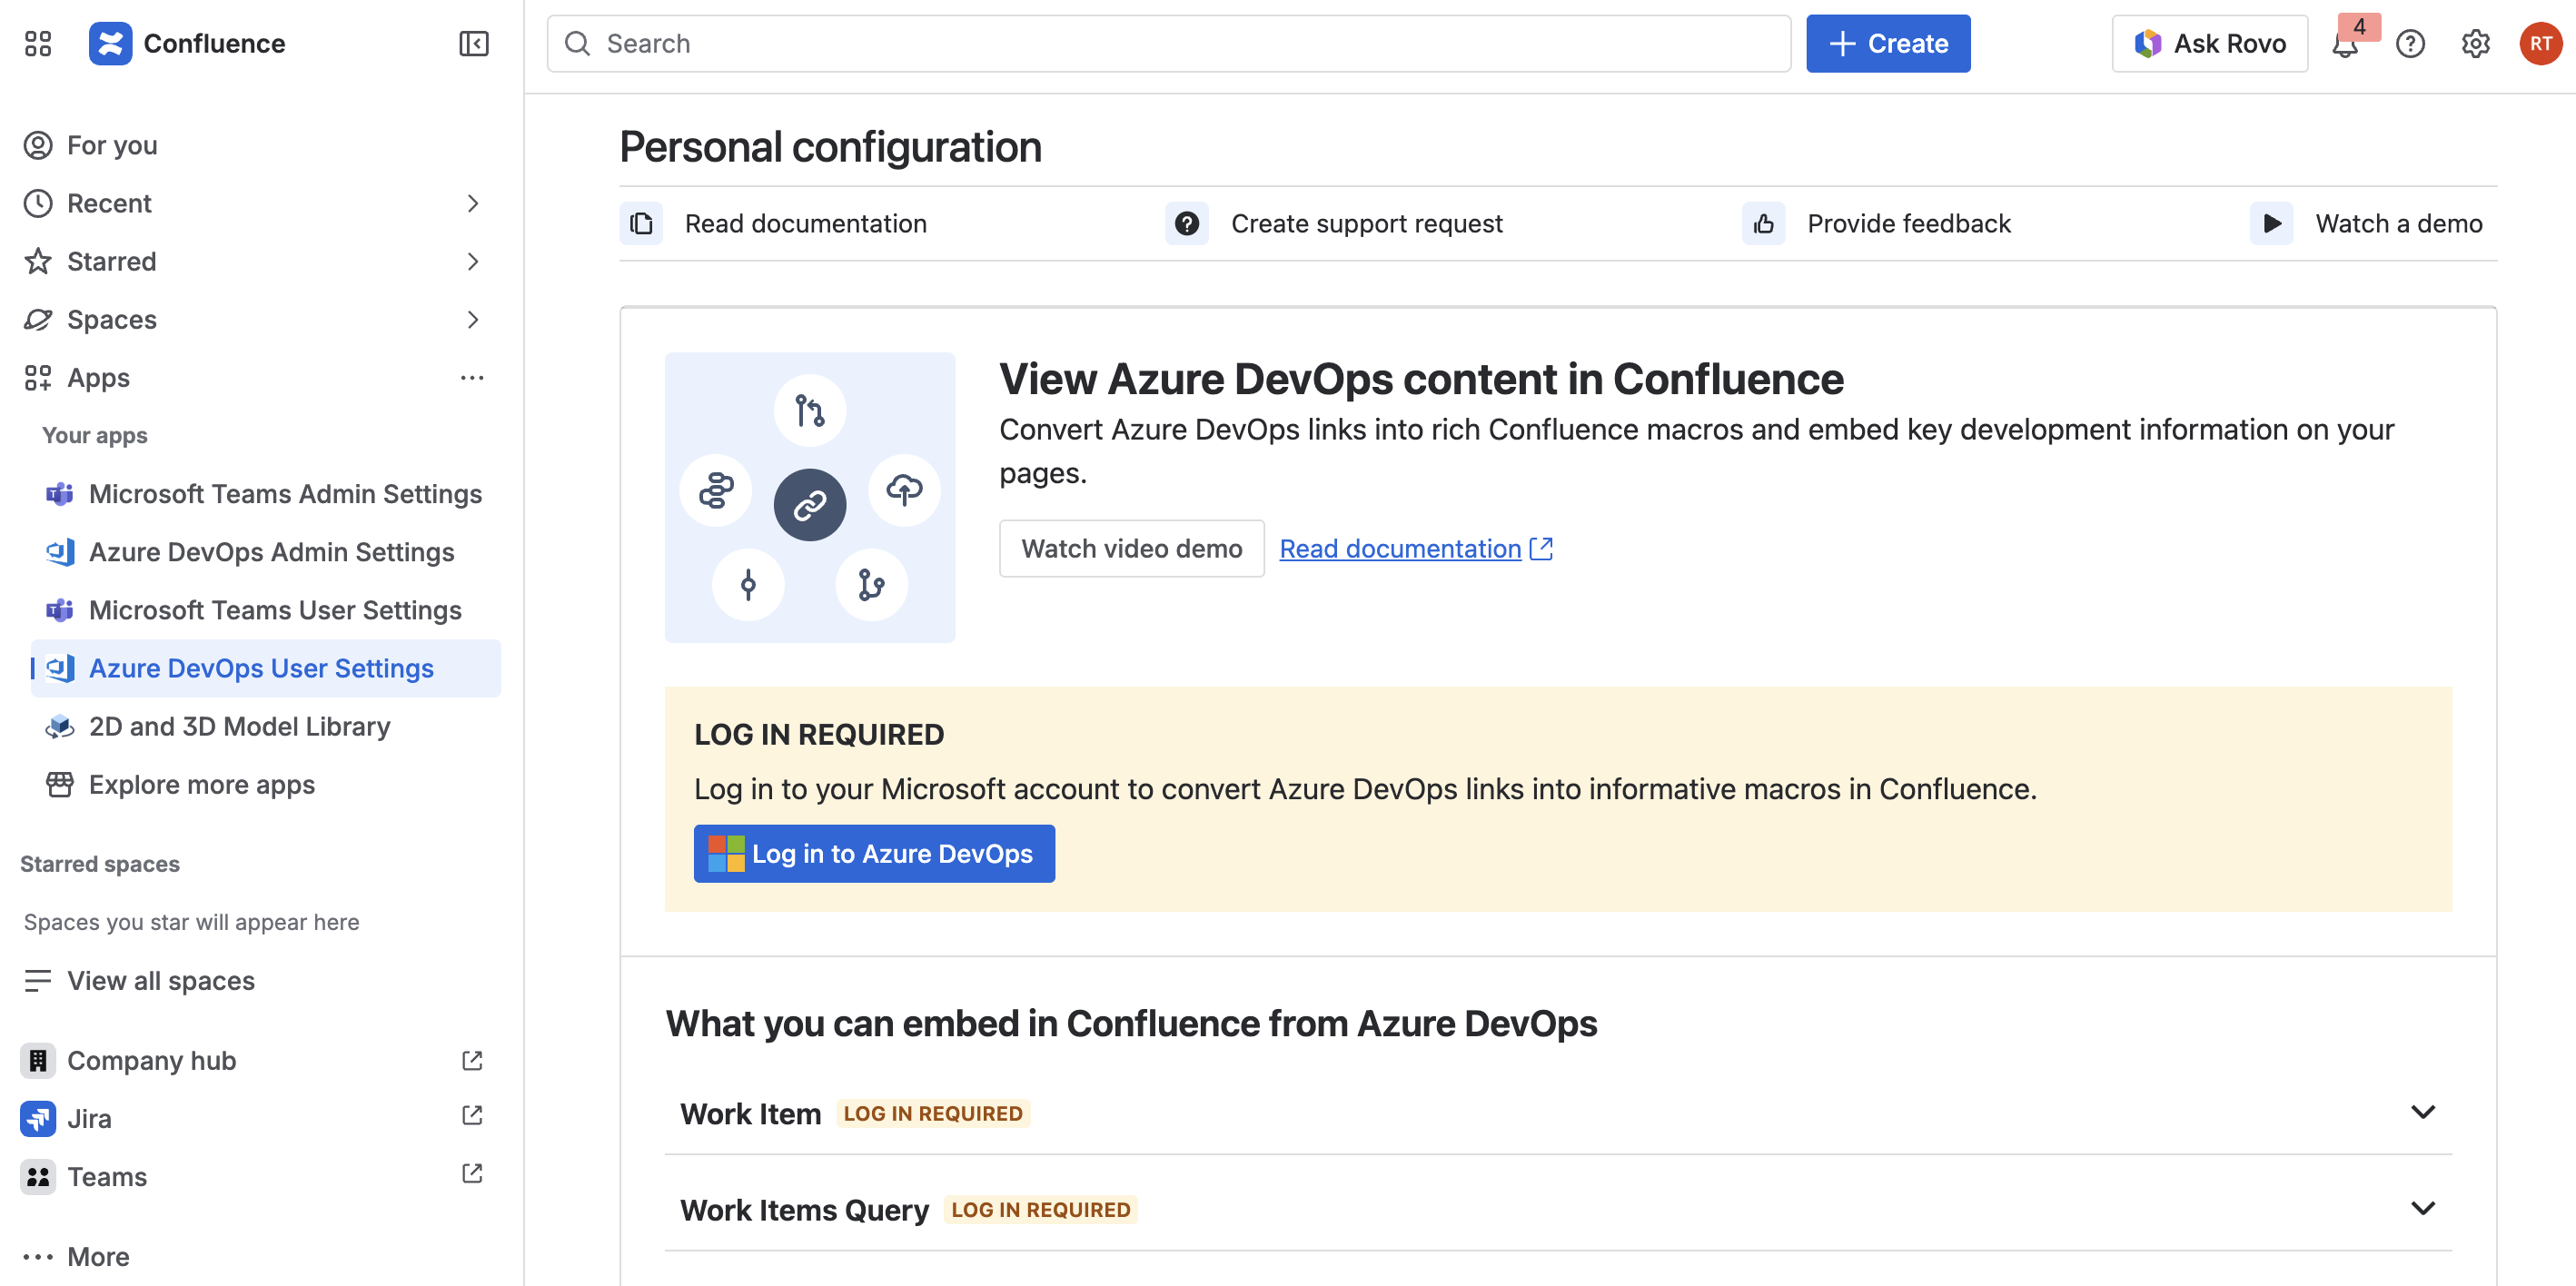Open the RT user profile avatar
2576x1286 pixels.
click(x=2540, y=43)
